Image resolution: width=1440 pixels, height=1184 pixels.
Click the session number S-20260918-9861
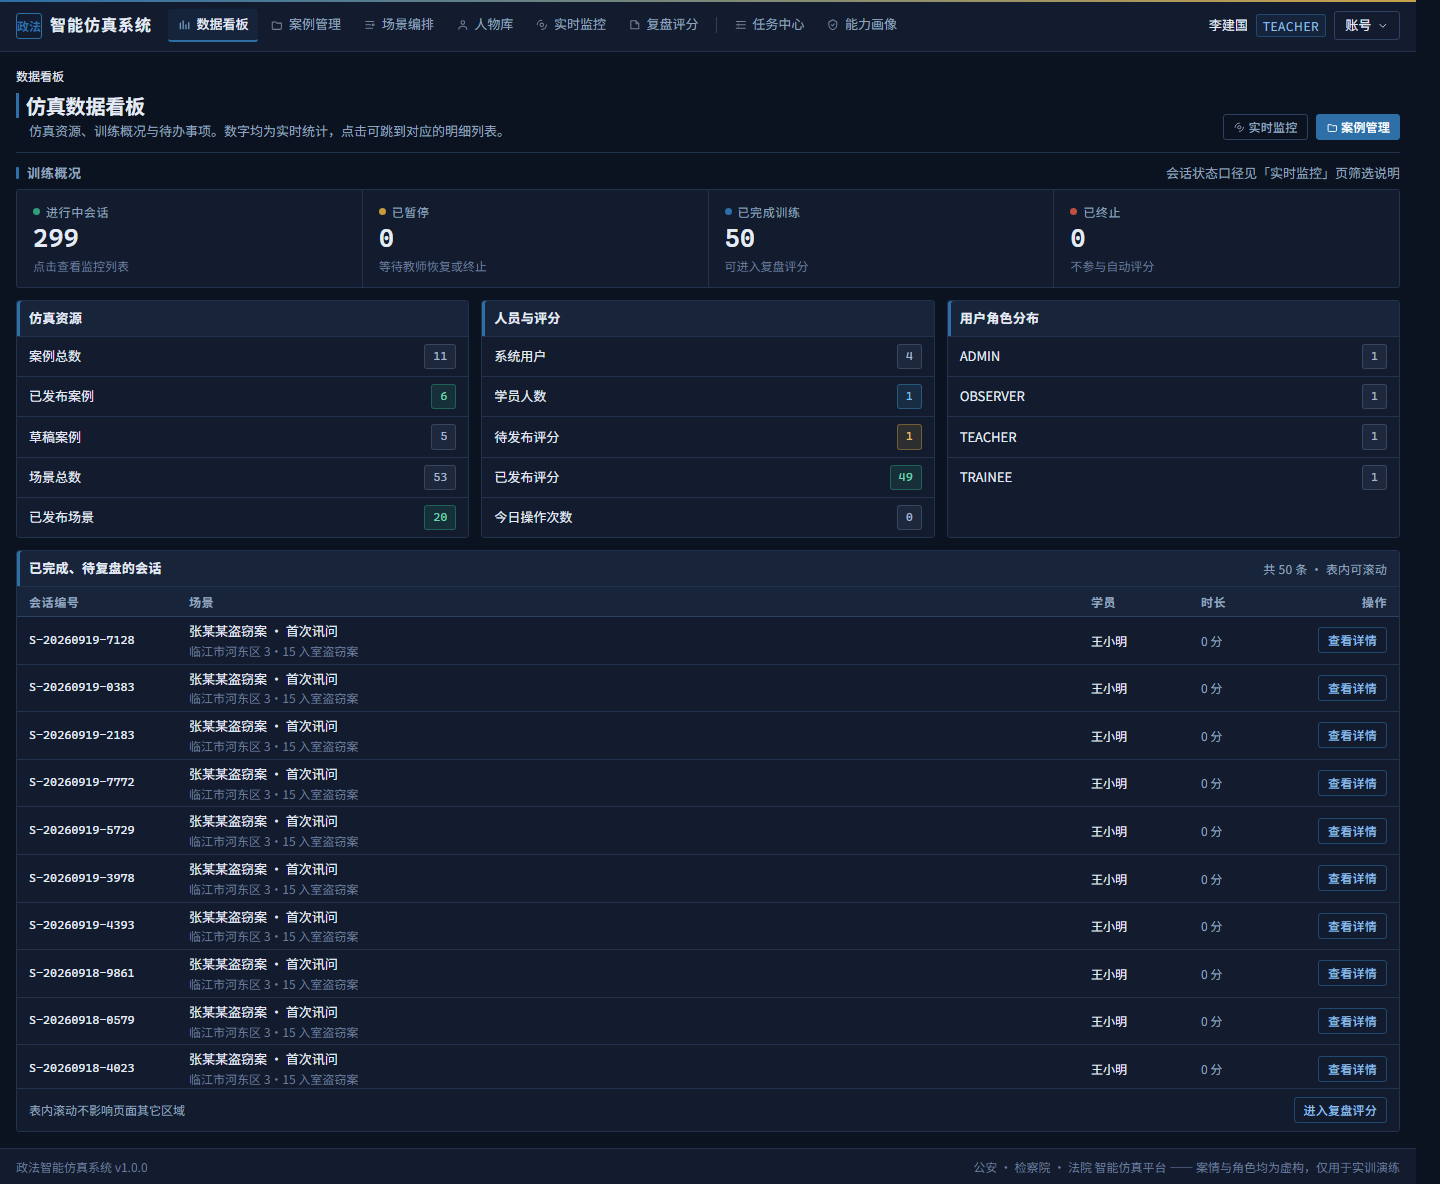82,973
